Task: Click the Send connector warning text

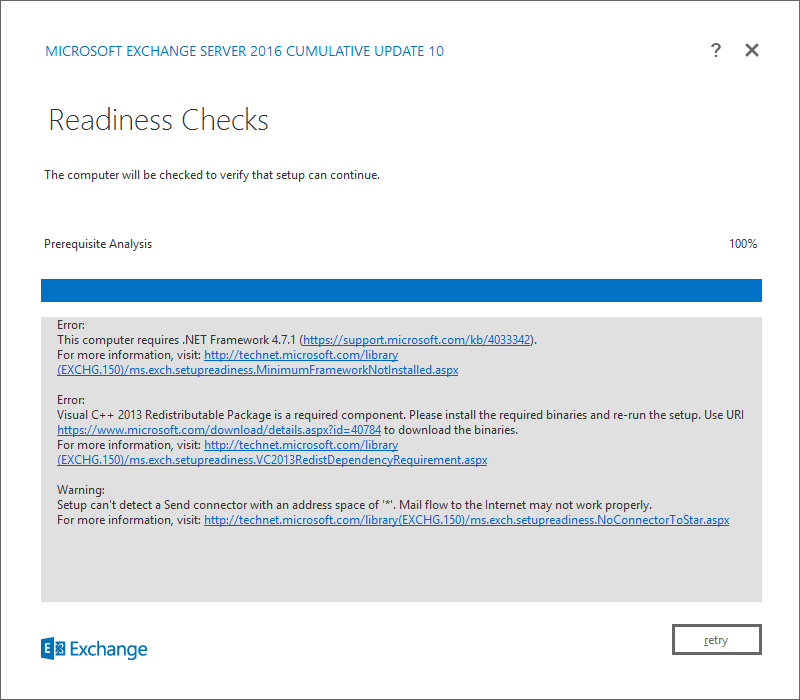Action: (x=354, y=505)
